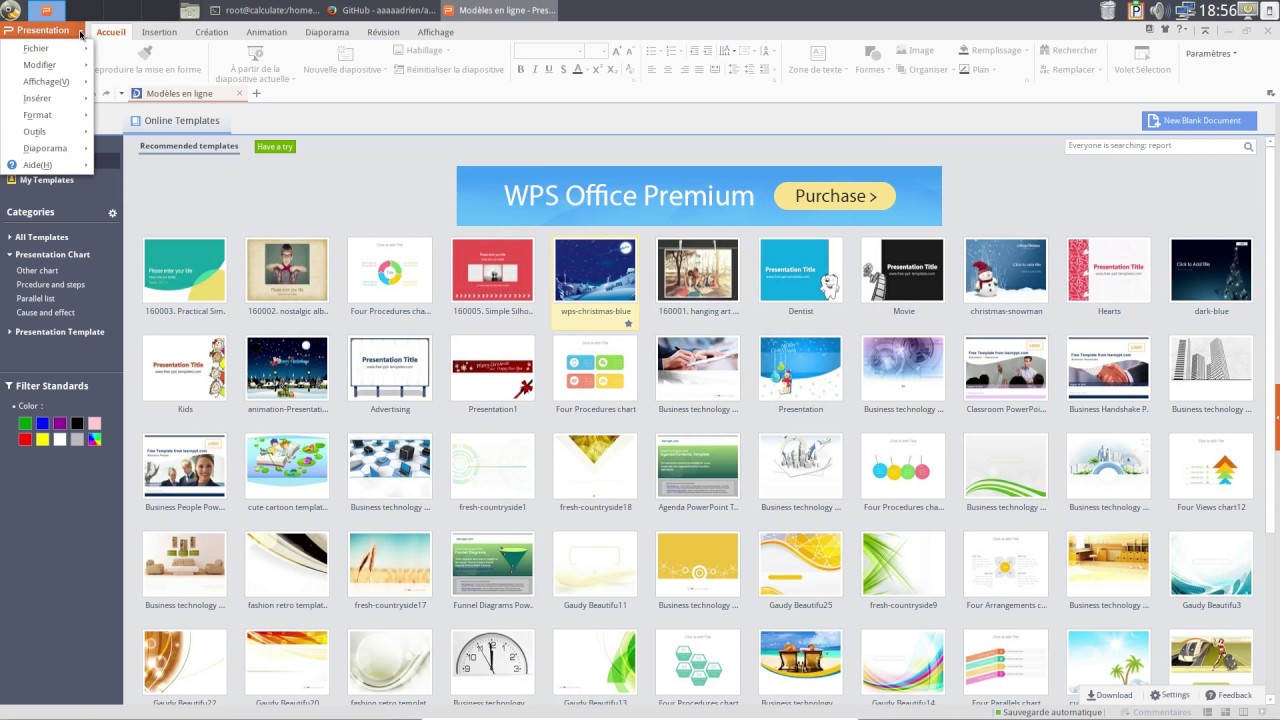
Task: Click the bulleted list icon
Action: pos(652,51)
